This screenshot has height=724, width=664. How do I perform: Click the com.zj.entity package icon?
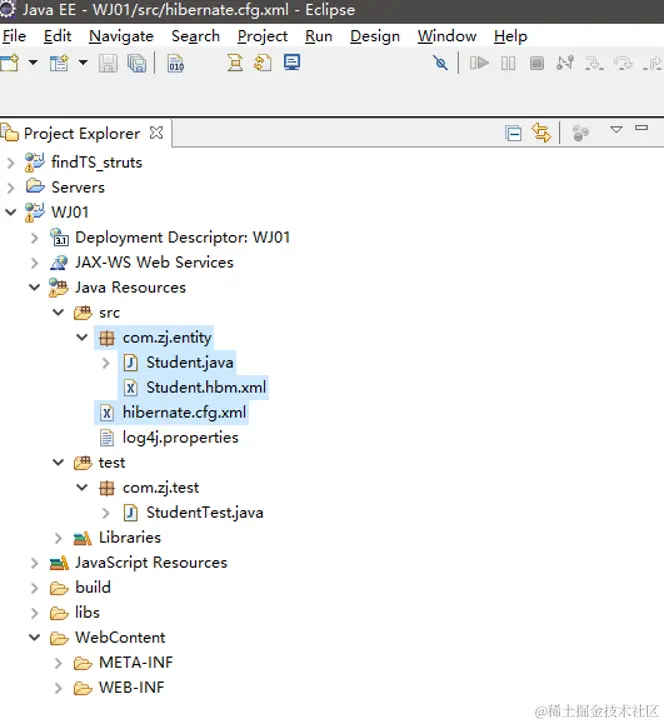[107, 338]
